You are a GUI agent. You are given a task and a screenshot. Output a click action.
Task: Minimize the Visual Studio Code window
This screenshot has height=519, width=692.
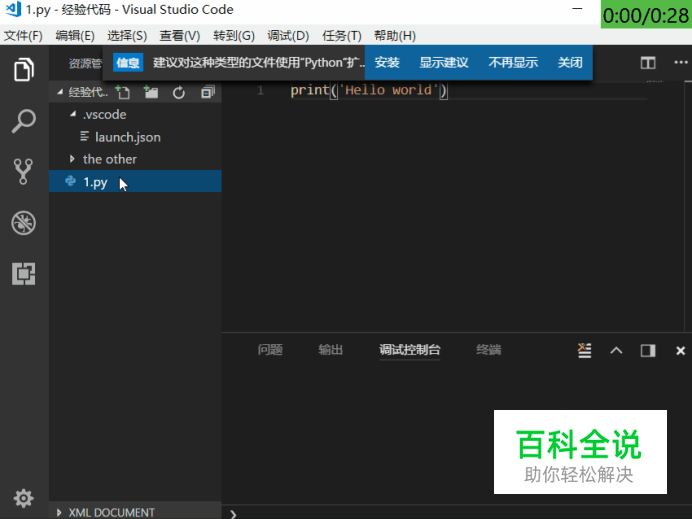click(577, 9)
